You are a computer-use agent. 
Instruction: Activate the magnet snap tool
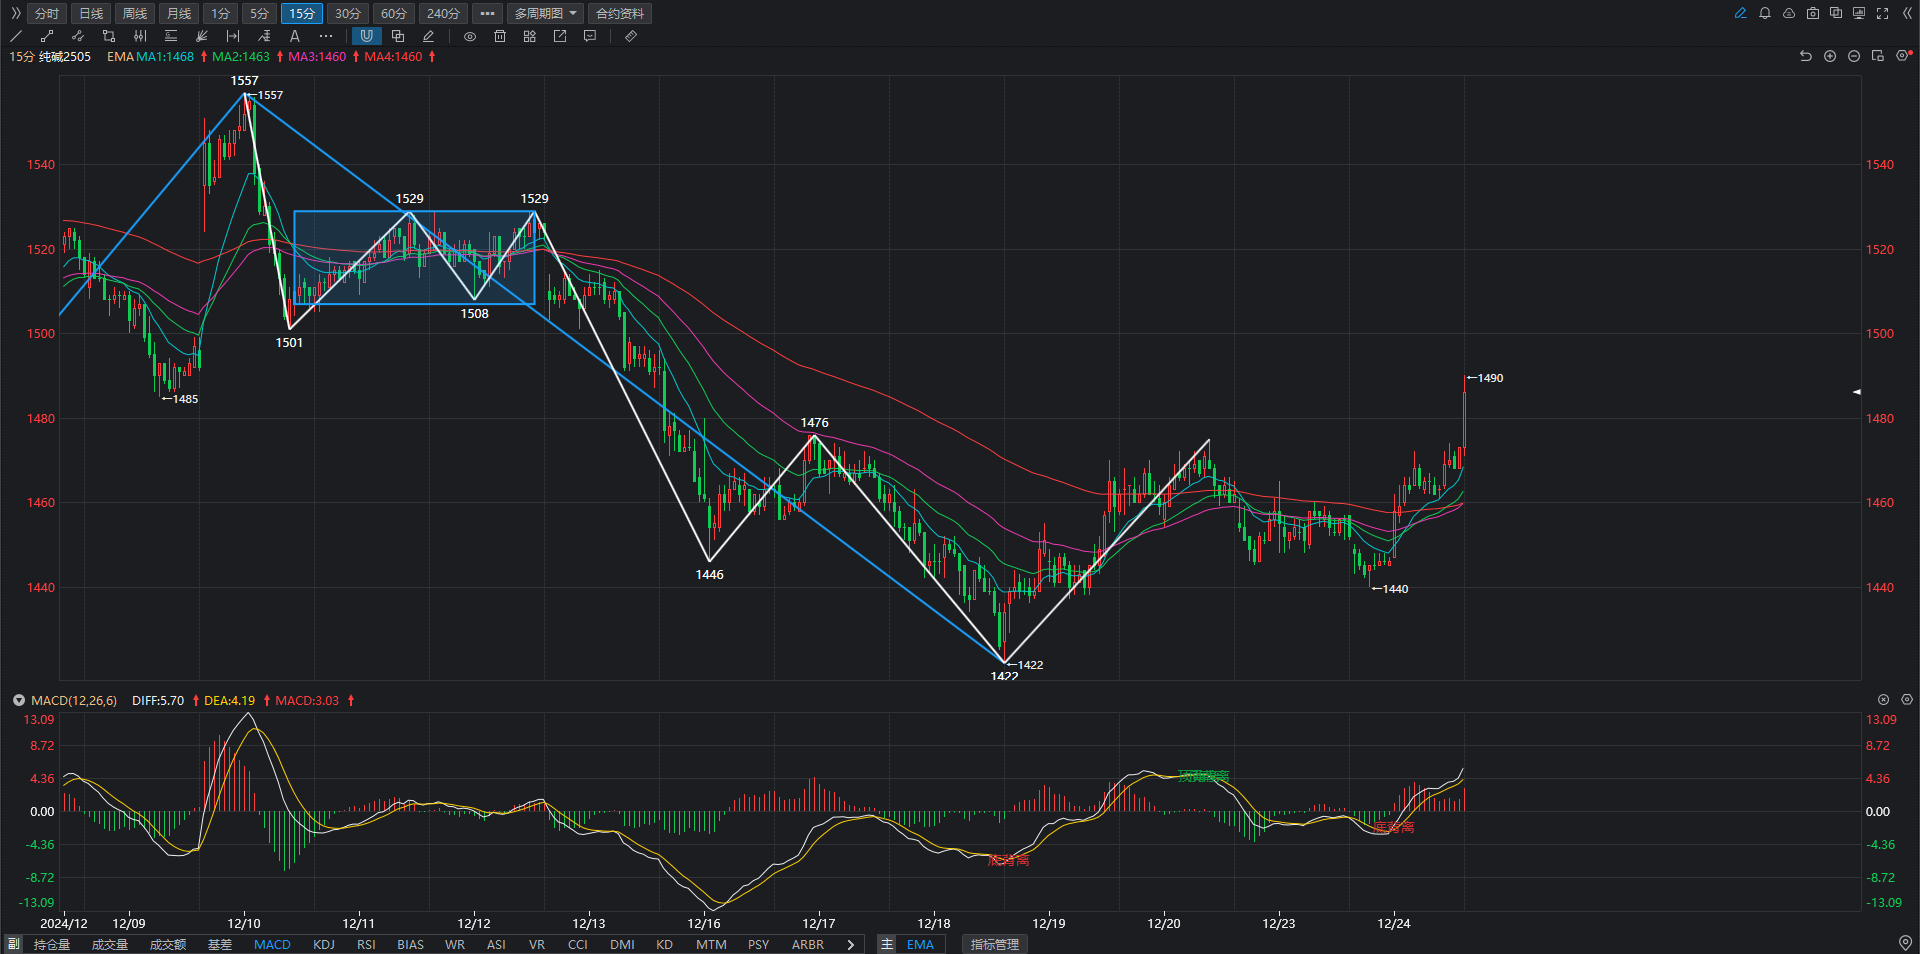click(x=367, y=36)
